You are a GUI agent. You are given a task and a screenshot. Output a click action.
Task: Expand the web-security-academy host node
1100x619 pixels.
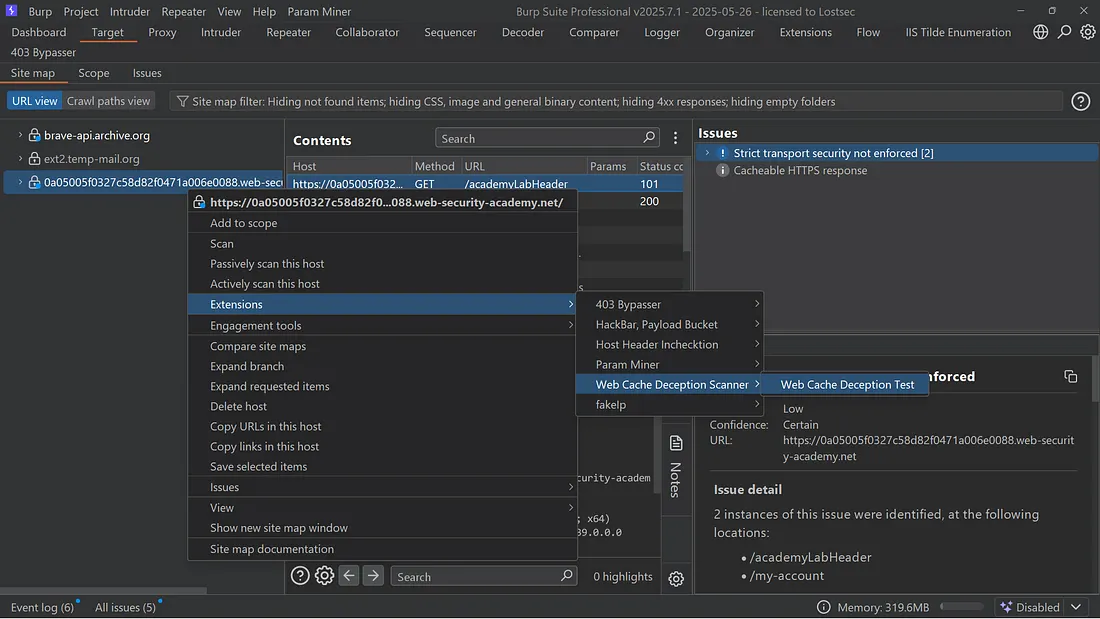[20, 182]
